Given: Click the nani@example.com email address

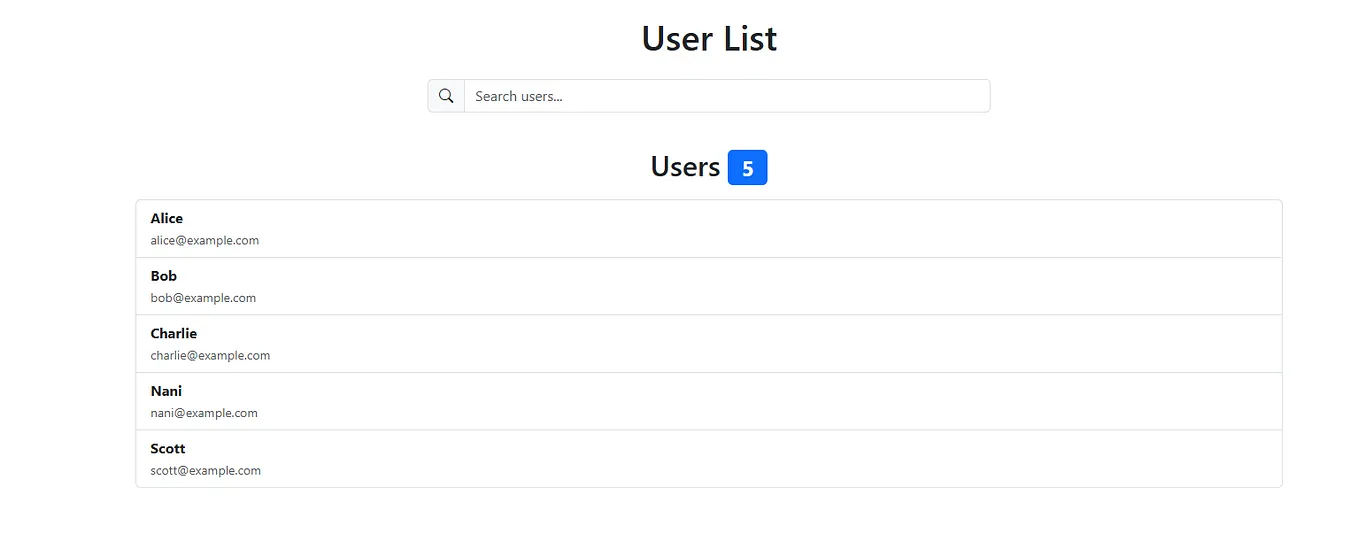Looking at the screenshot, I should [x=204, y=413].
